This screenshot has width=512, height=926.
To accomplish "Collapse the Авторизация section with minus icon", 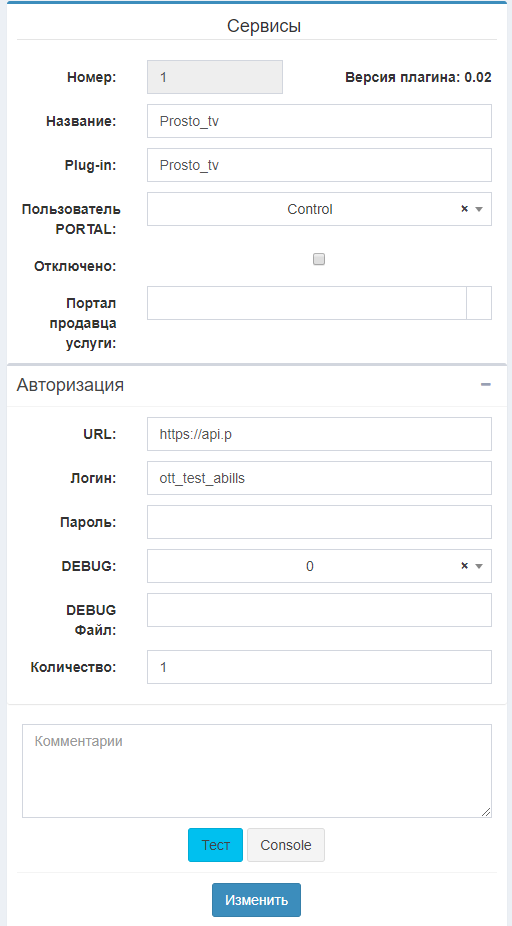I will 485,385.
